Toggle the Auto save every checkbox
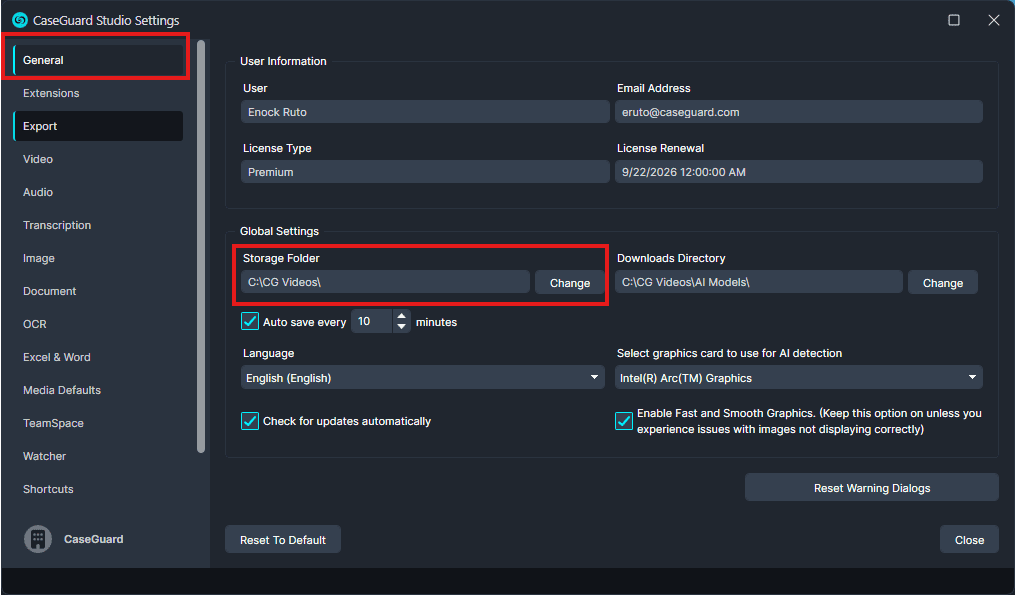The image size is (1015, 595). (251, 322)
